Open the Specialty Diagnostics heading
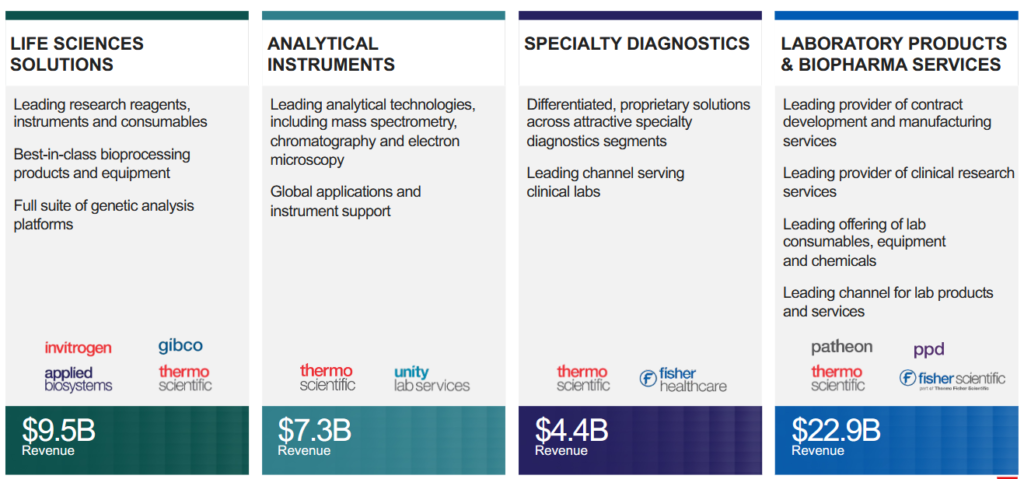The image size is (1024, 479). pyautogui.click(x=637, y=44)
